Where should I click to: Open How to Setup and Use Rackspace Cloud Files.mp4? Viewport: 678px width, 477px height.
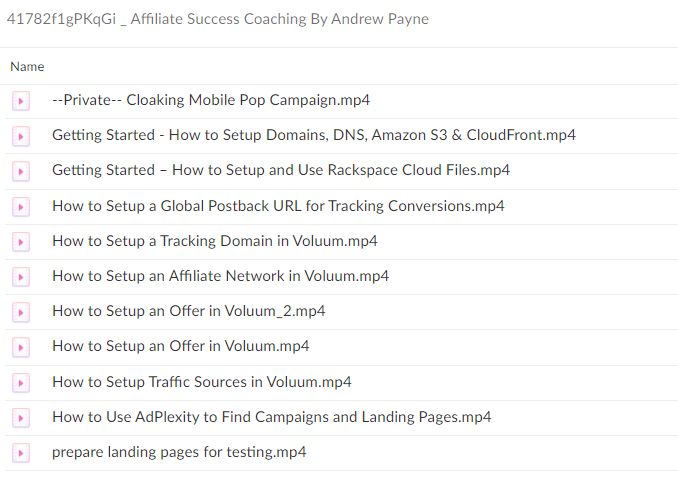pos(281,170)
